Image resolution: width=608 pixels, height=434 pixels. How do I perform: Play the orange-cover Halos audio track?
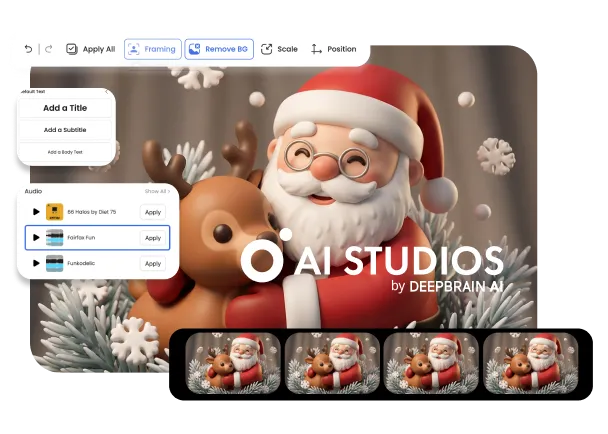click(x=36, y=212)
